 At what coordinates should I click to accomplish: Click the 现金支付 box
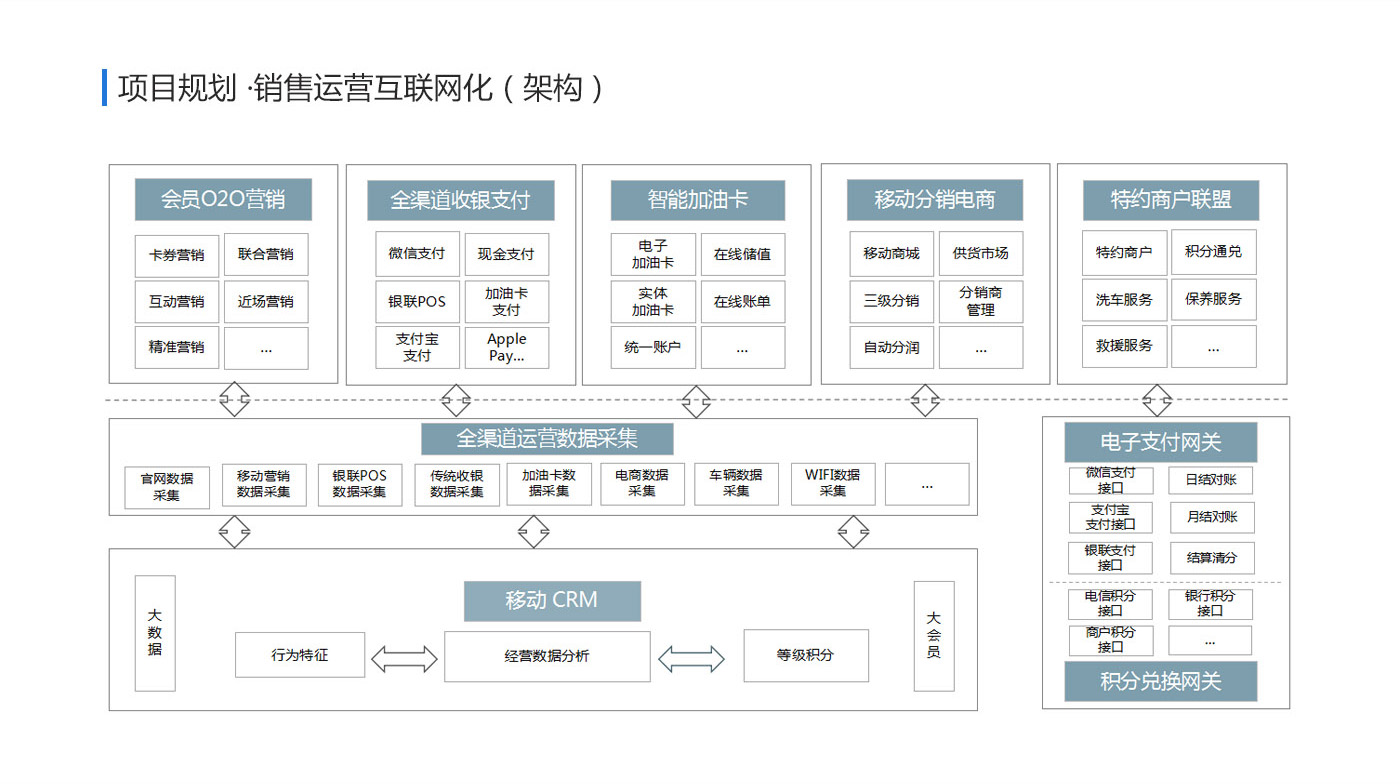[506, 254]
